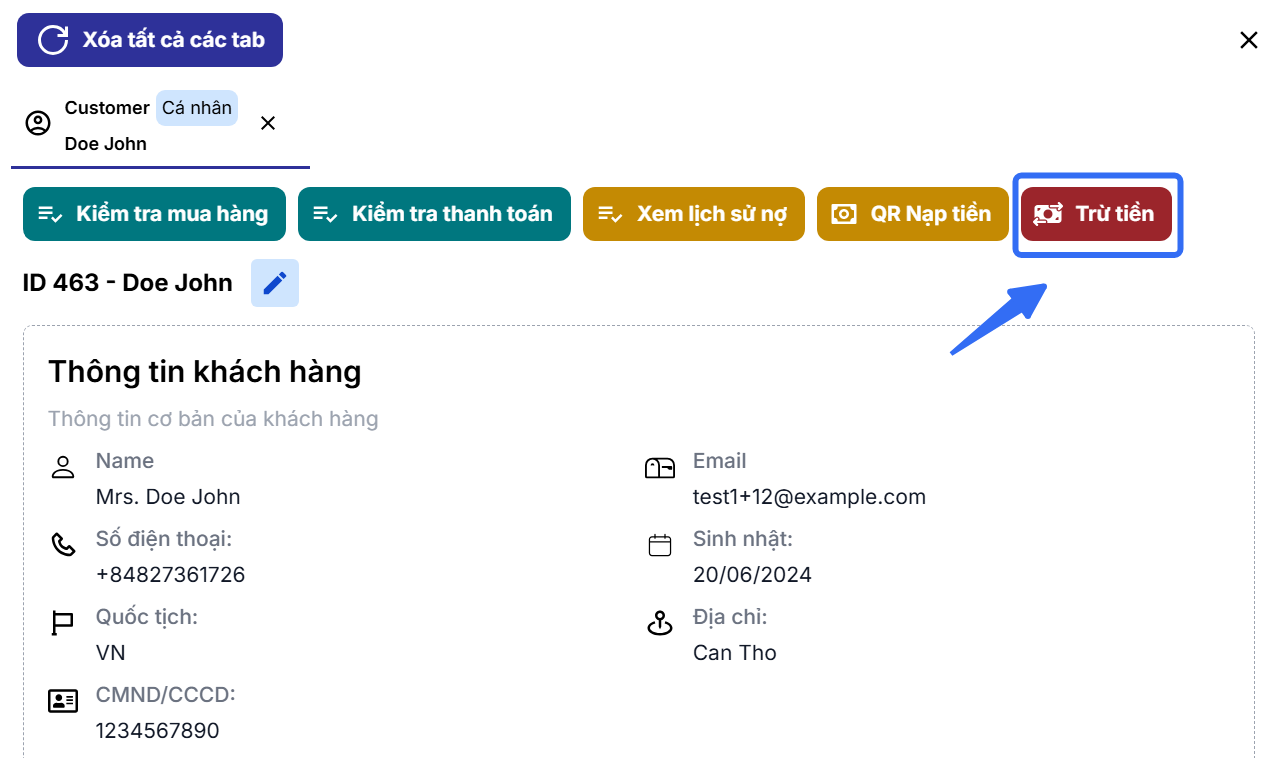Click the name 'Mrs. Doe John'
The image size is (1274, 758).
click(168, 497)
